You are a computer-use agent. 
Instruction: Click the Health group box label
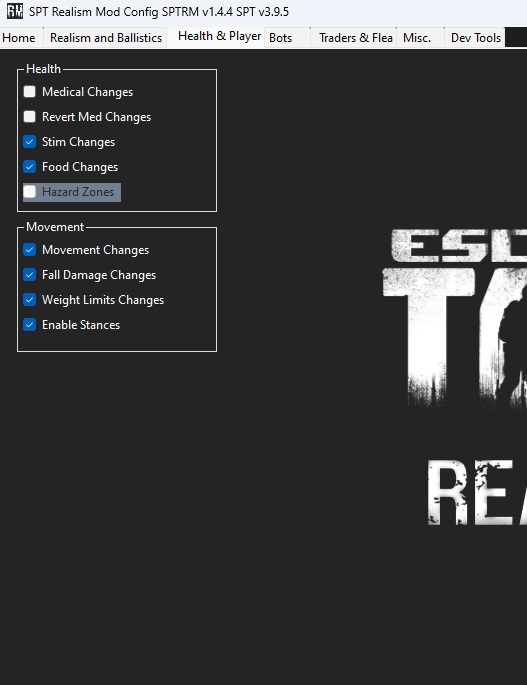(43, 69)
